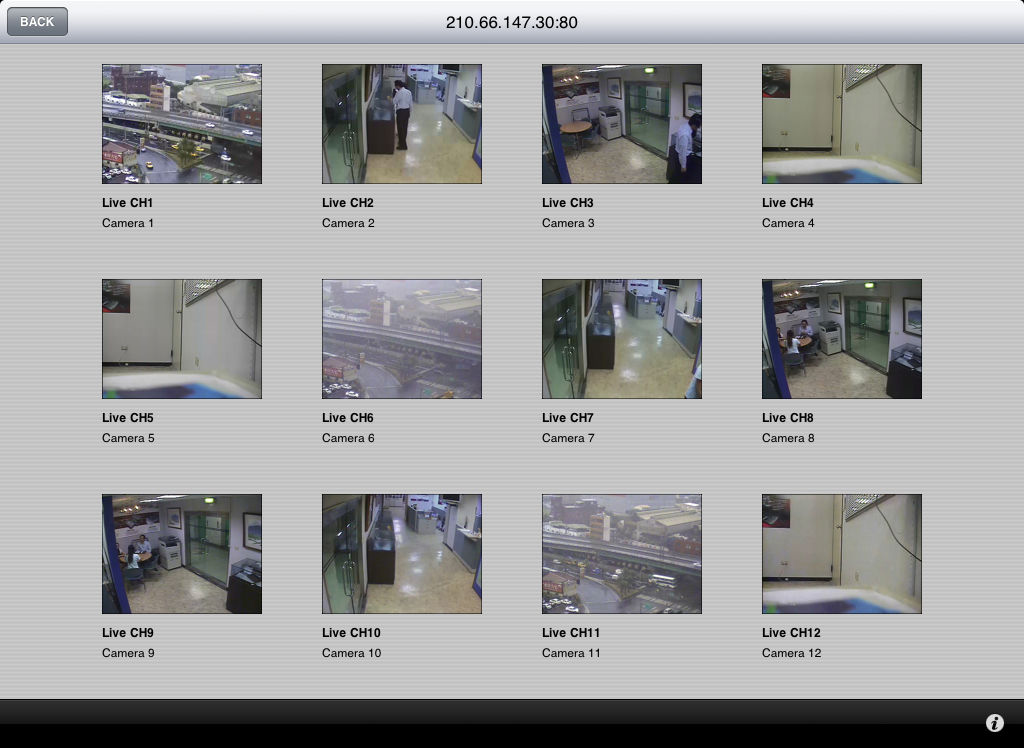Select the 'Camera 6' caption

[348, 438]
